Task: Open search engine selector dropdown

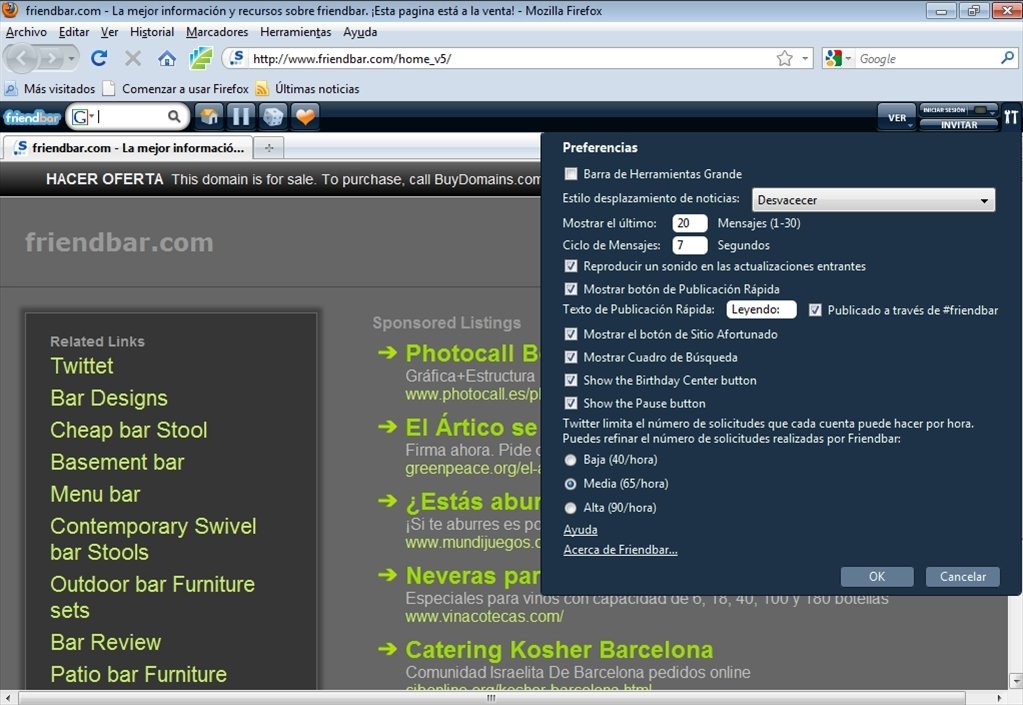Action: pyautogui.click(x=838, y=59)
